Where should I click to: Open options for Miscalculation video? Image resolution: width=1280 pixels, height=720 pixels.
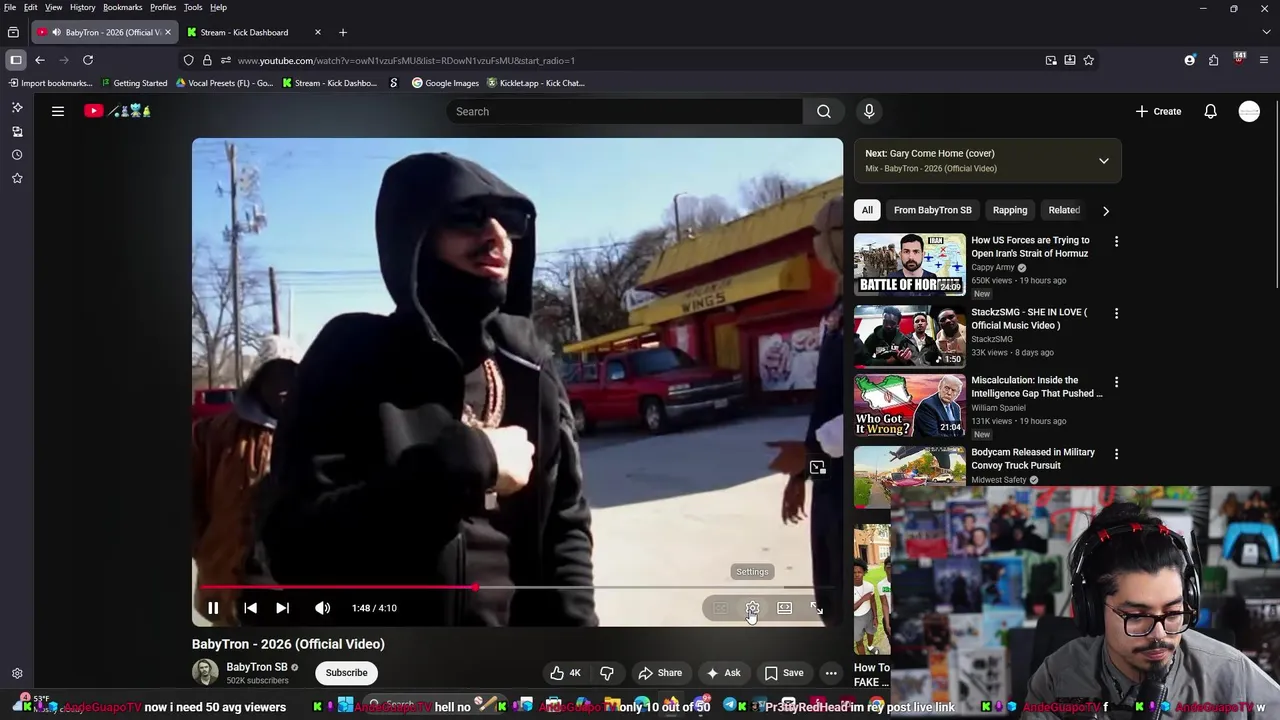1116,382
